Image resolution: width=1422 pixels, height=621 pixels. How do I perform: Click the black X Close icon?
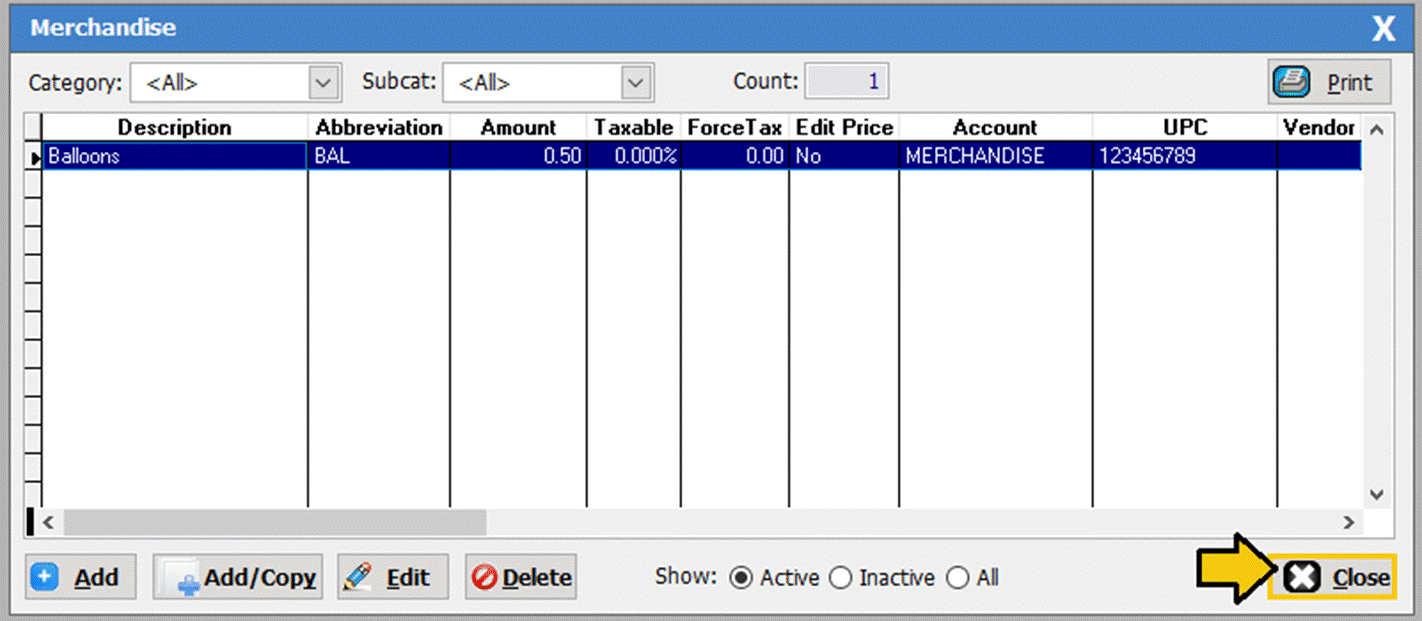coord(1303,577)
